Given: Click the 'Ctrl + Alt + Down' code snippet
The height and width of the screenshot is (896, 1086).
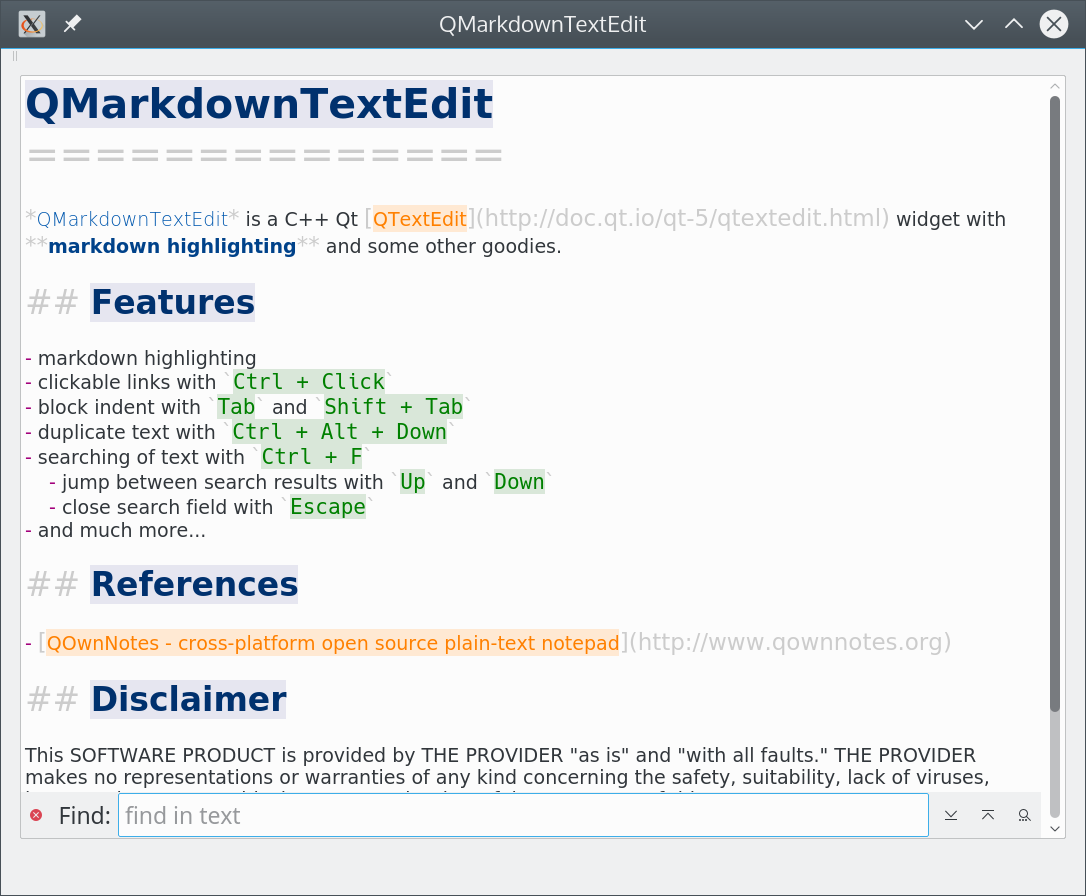Looking at the screenshot, I should click(x=339, y=431).
